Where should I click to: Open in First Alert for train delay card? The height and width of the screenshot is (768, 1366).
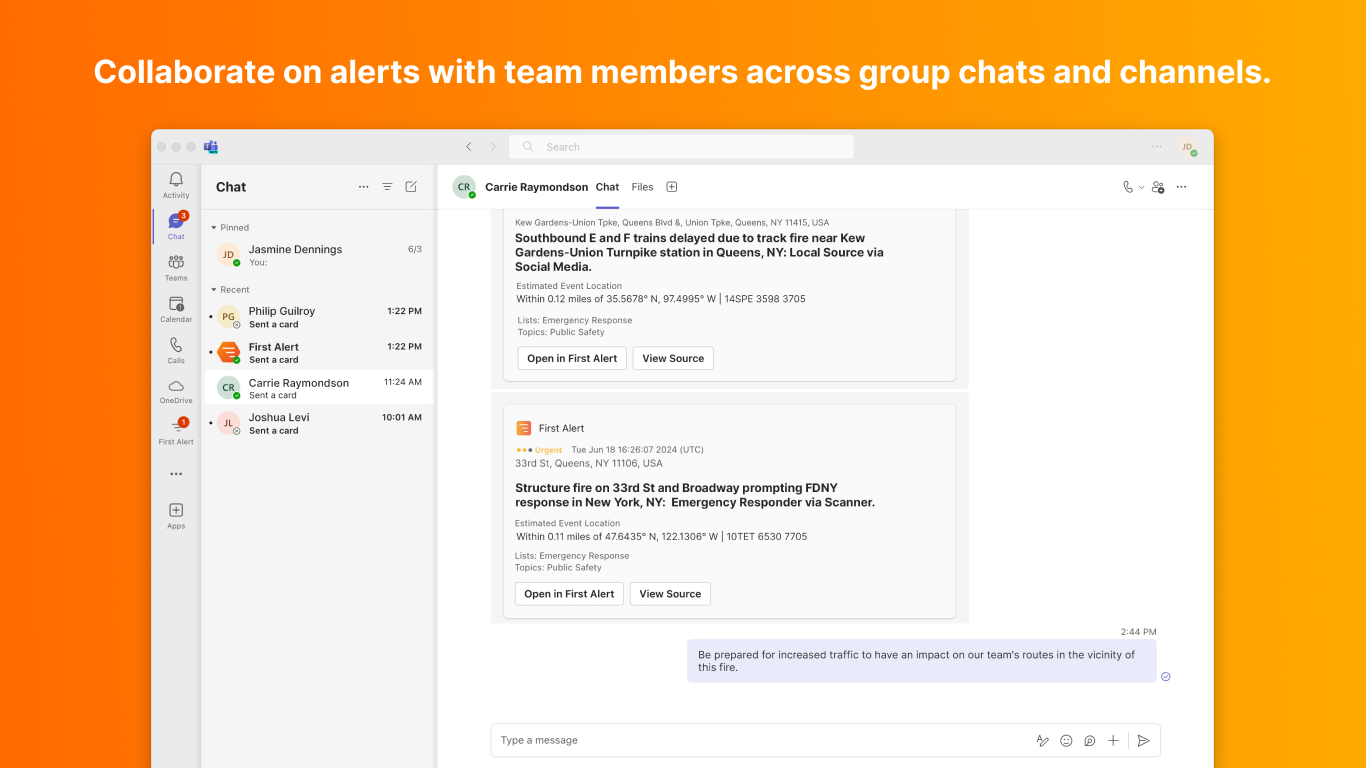572,358
